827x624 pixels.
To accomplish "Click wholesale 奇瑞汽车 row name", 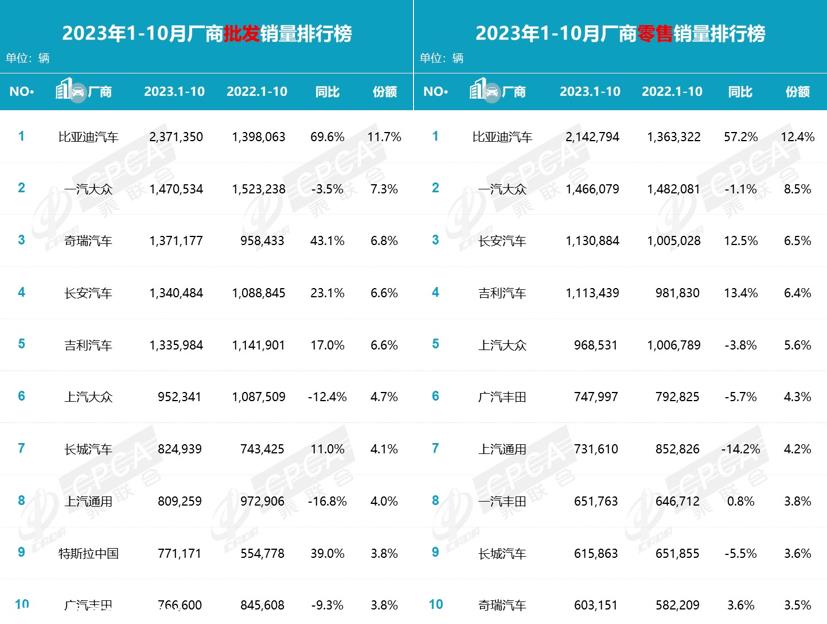I will (x=88, y=241).
